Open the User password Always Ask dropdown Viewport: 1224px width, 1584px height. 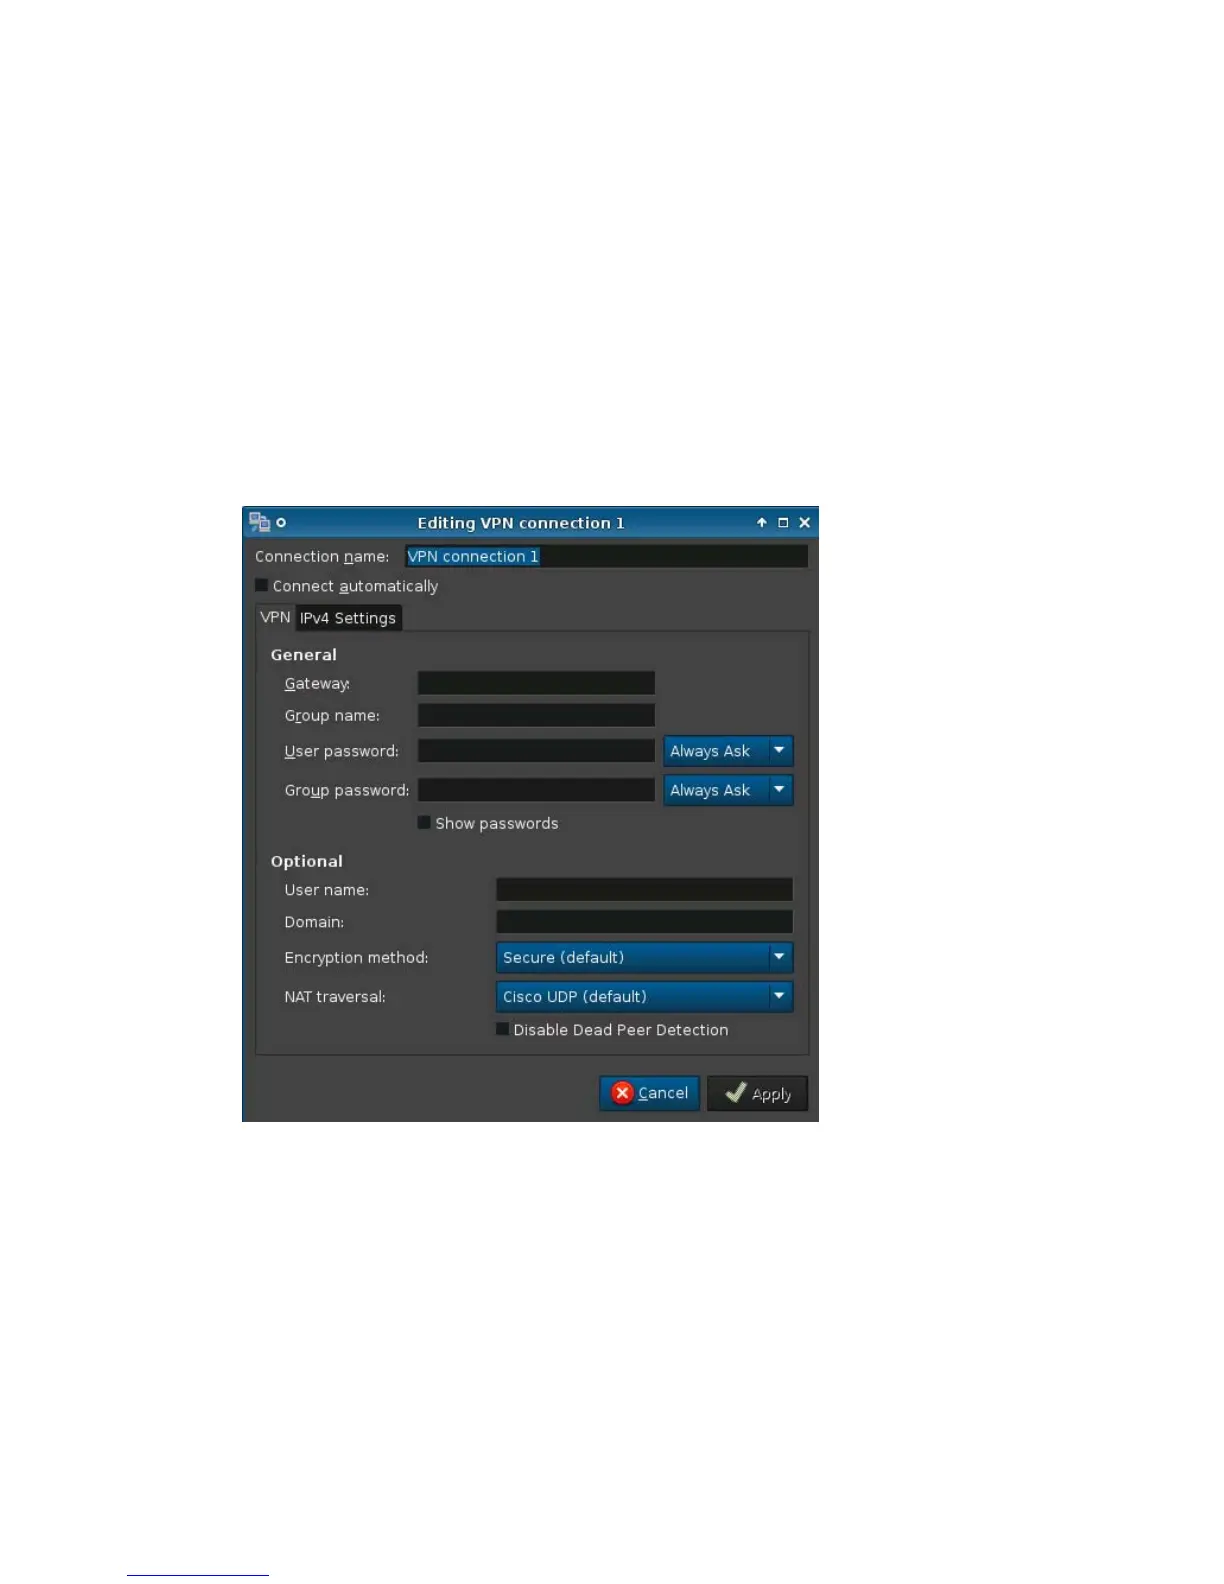tap(728, 751)
